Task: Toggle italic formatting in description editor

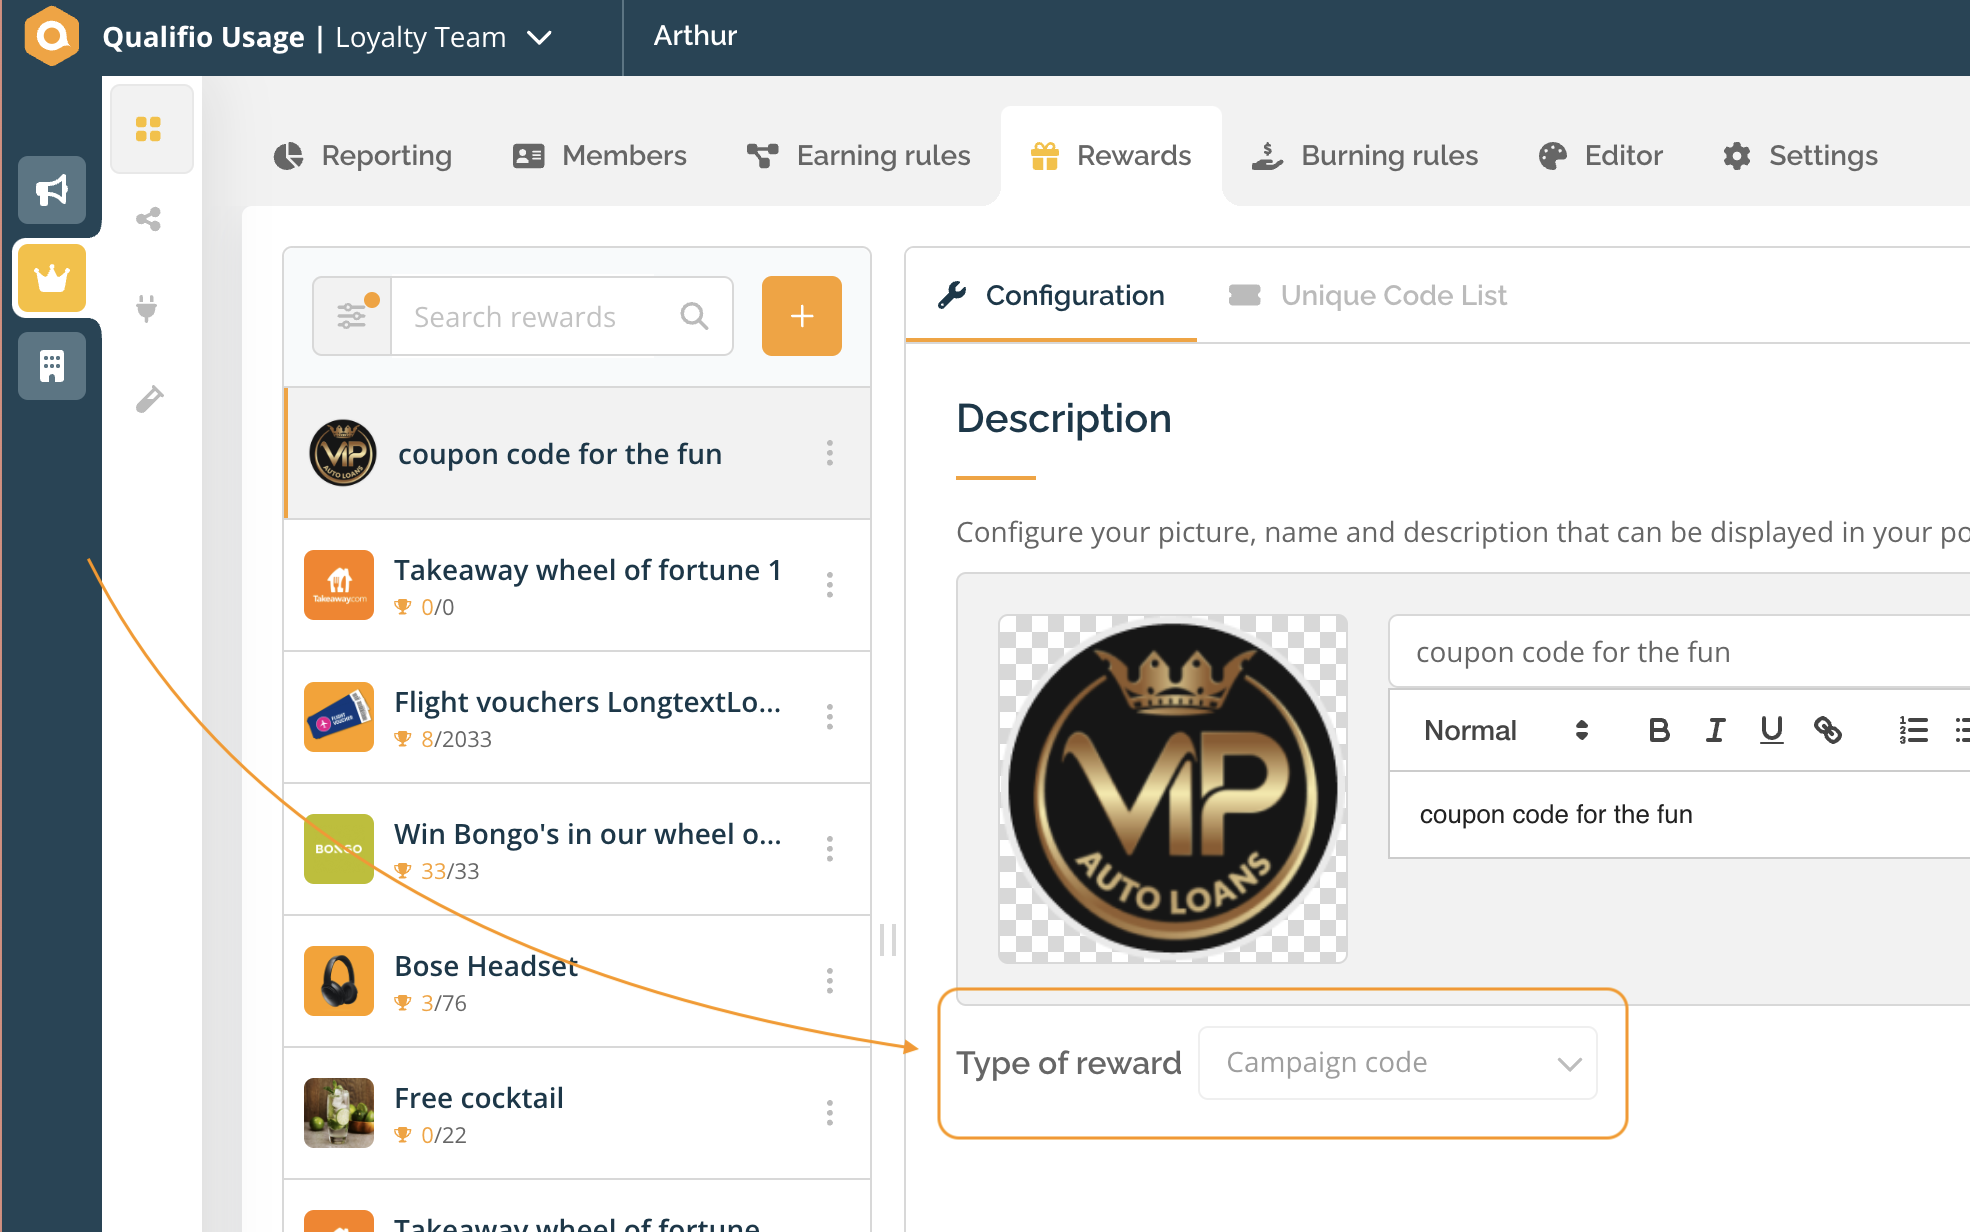Action: click(1716, 730)
